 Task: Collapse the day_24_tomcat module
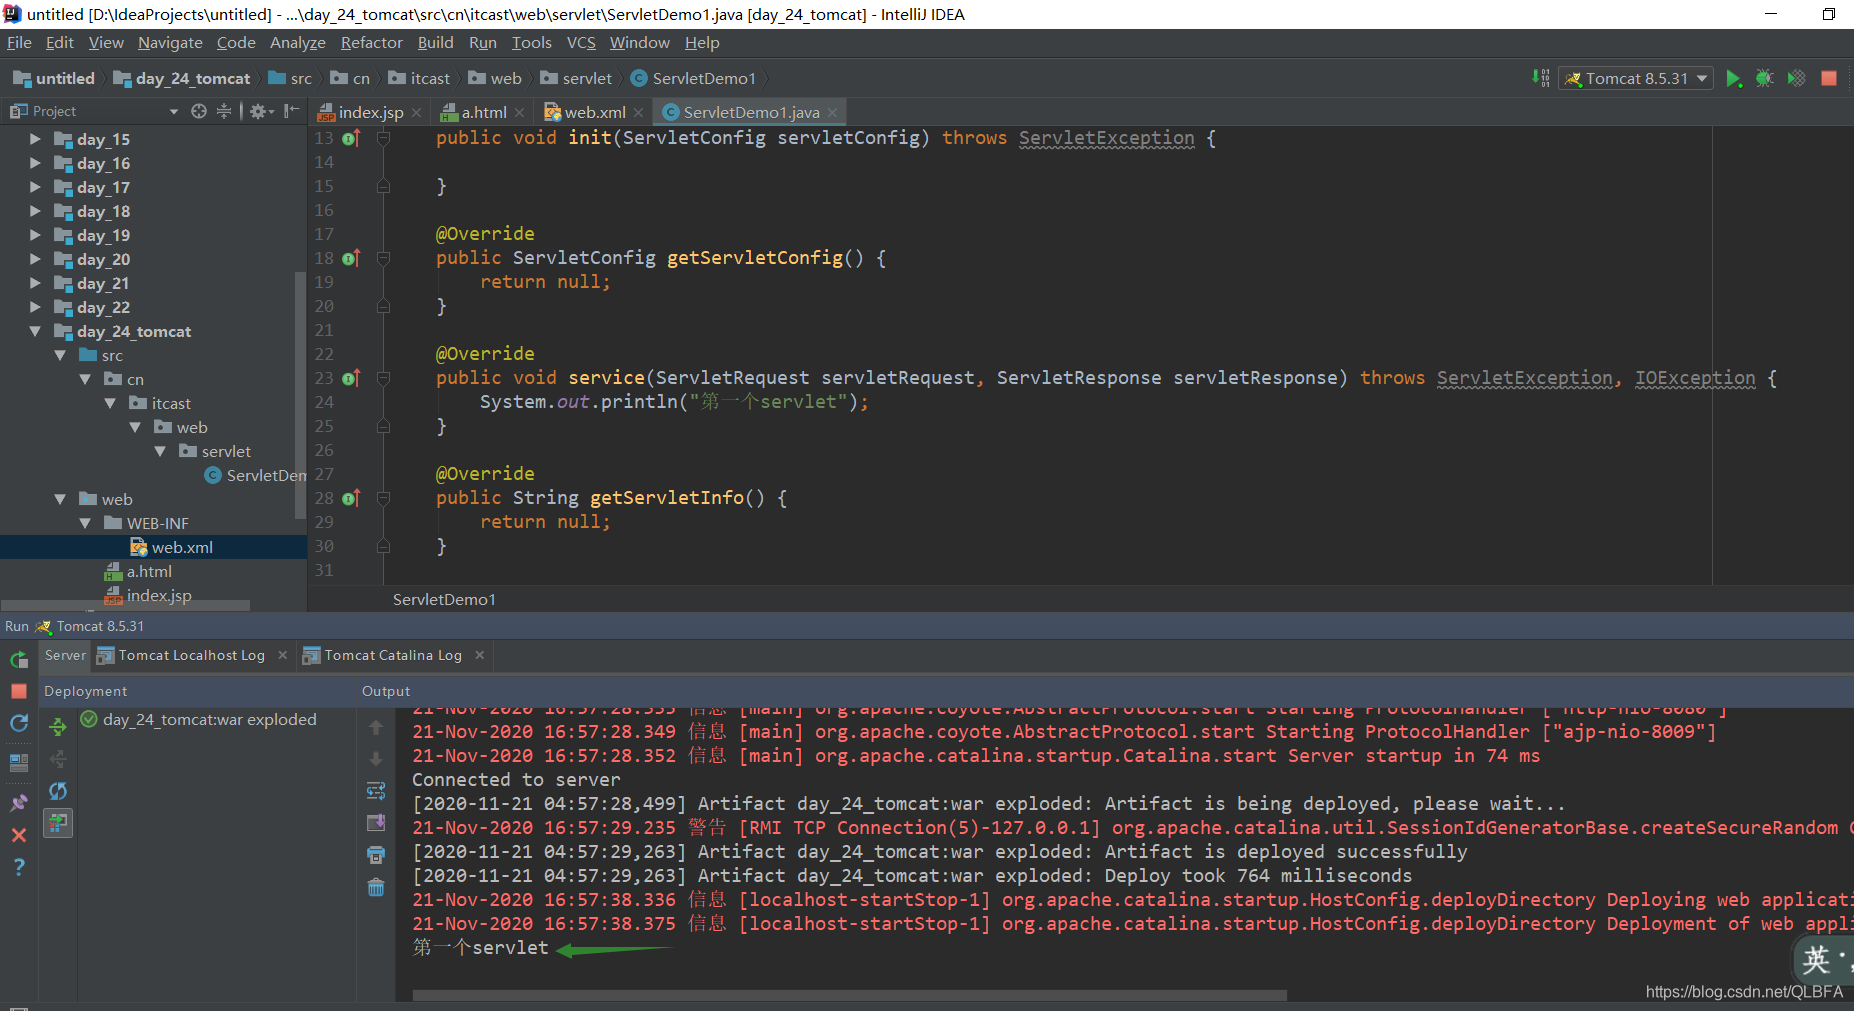coord(36,331)
